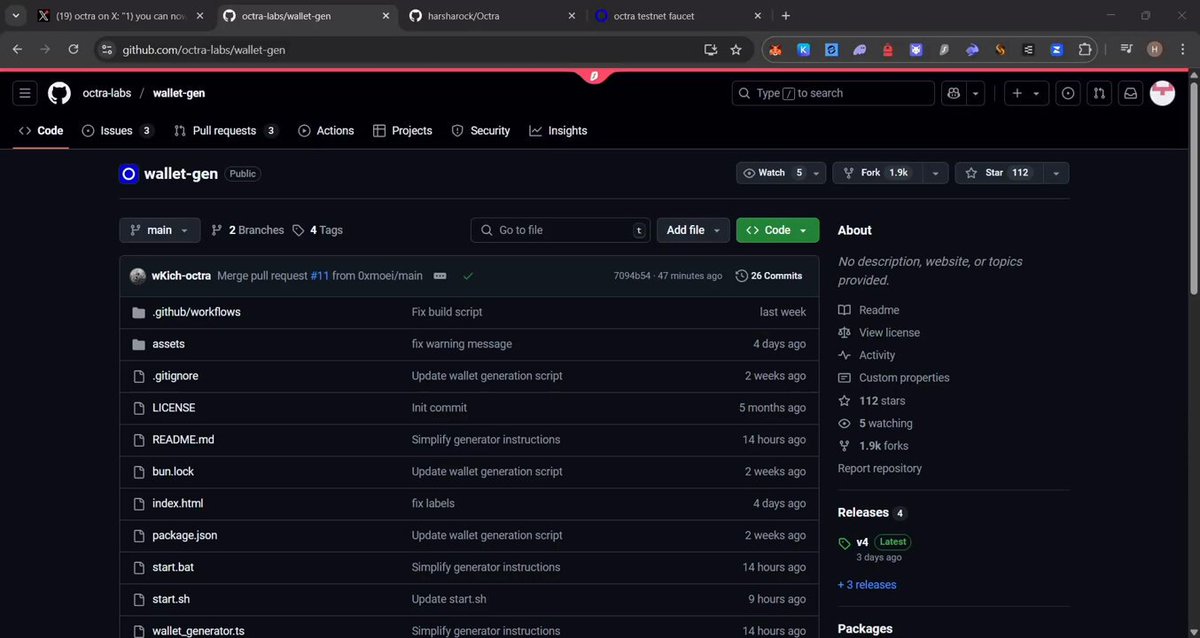Reload the page with browser refresh icon
Image resolution: width=1200 pixels, height=638 pixels.
pyautogui.click(x=73, y=49)
